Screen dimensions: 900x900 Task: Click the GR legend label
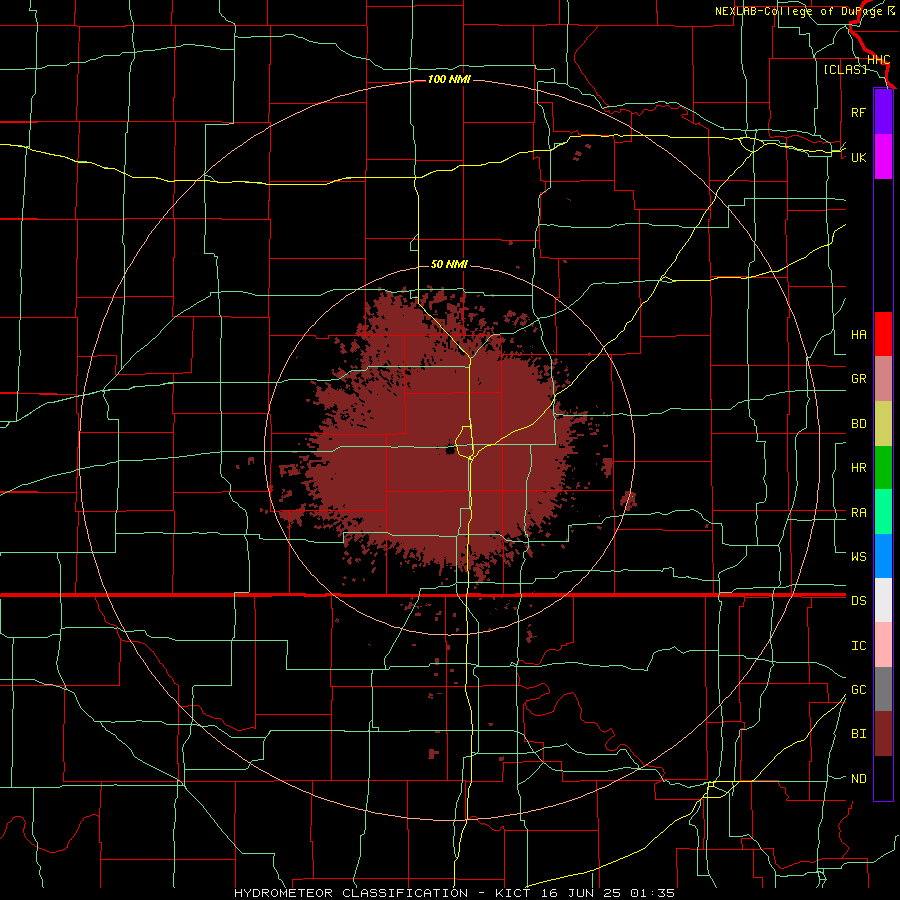pyautogui.click(x=858, y=379)
